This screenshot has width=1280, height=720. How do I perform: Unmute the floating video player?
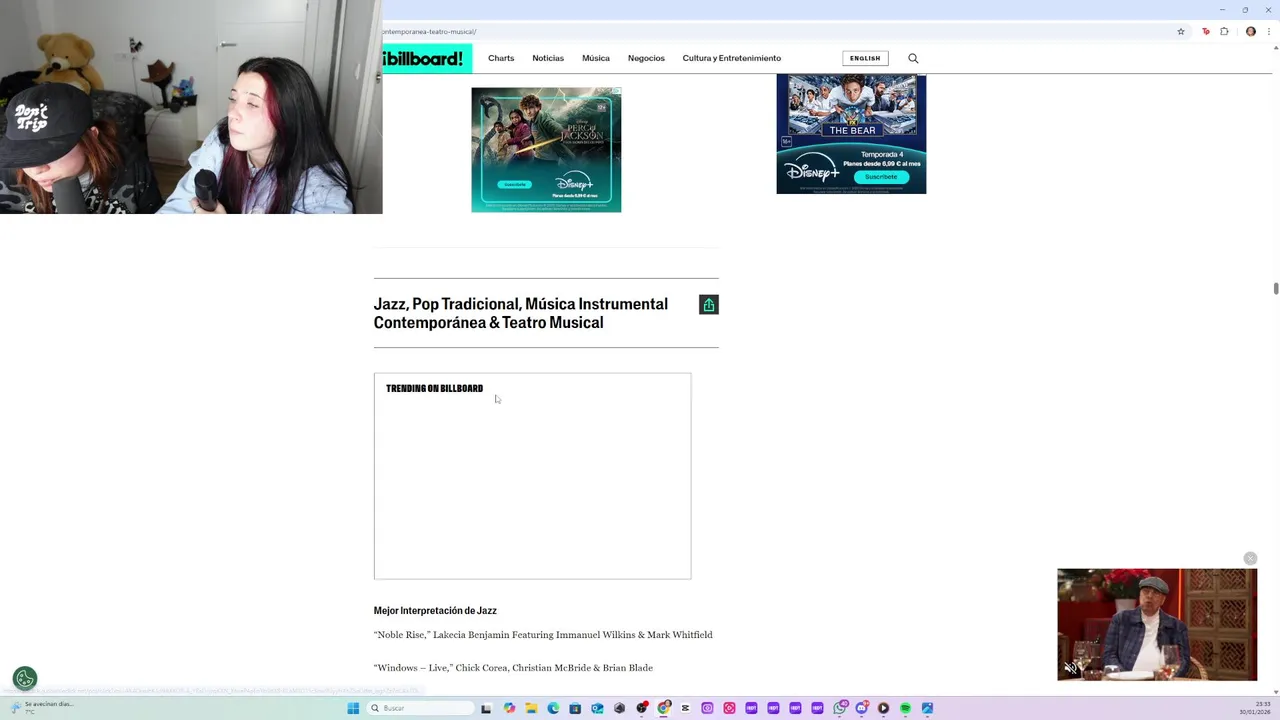[x=1071, y=668]
